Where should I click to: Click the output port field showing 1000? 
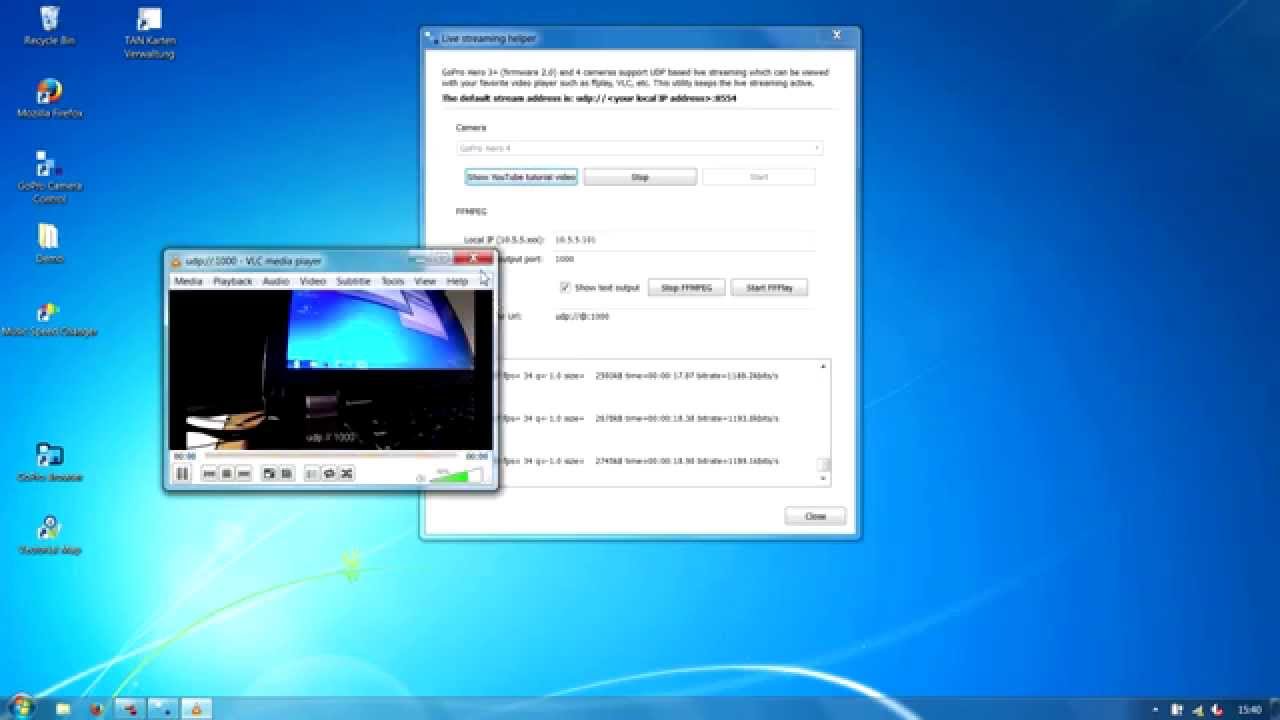click(685, 259)
